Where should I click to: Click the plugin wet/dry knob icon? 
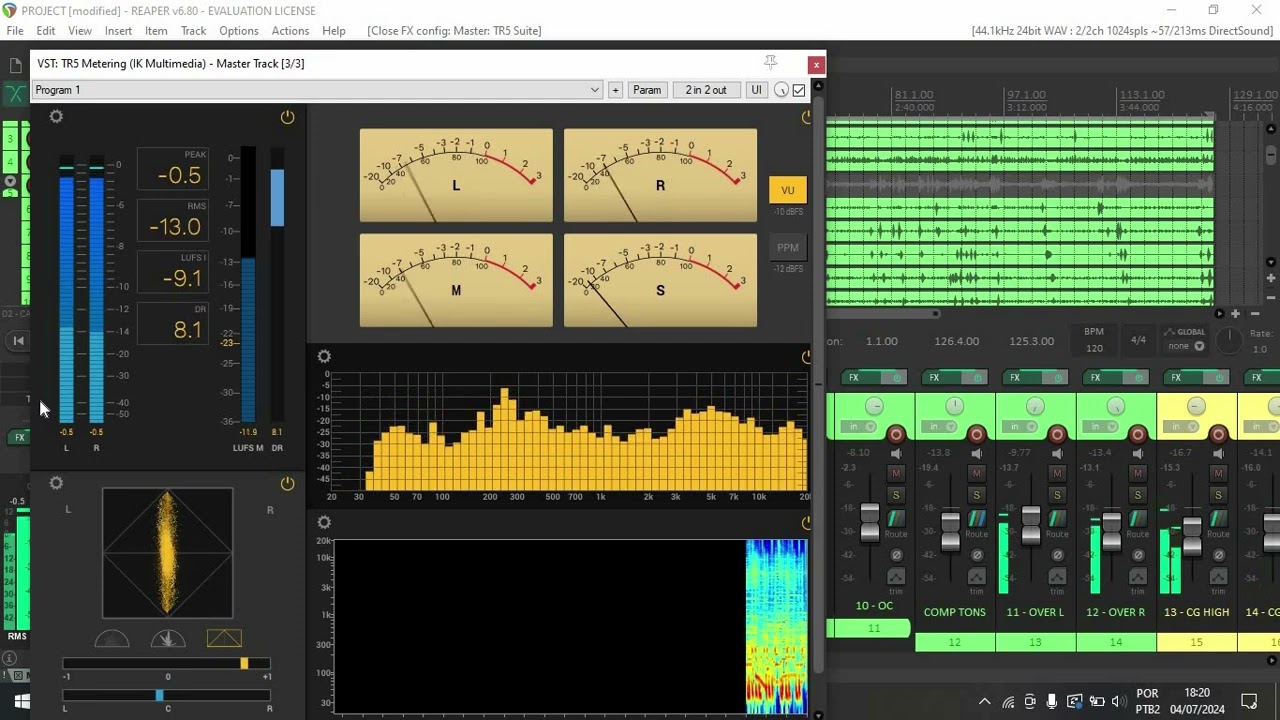click(781, 90)
